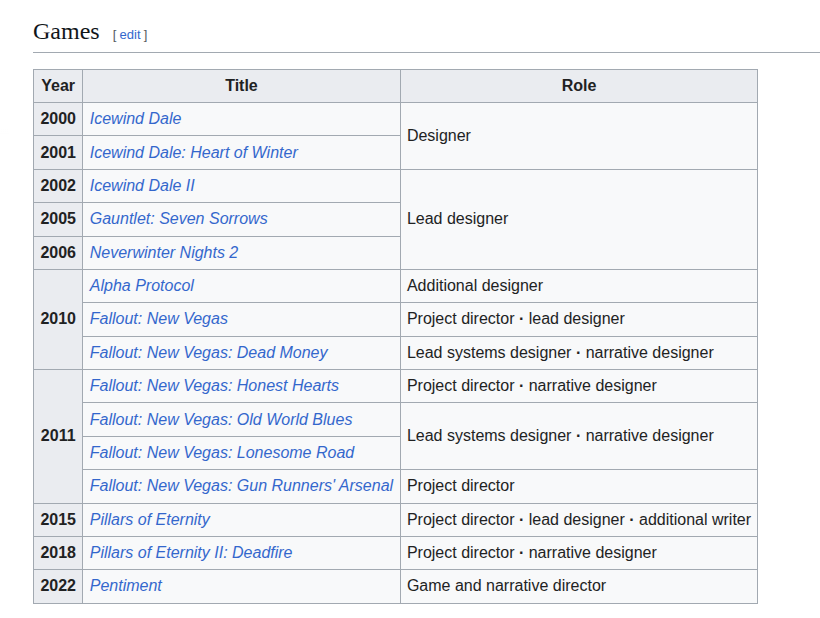820x618 pixels.
Task: Click the 2002 year cell
Action: coord(58,186)
